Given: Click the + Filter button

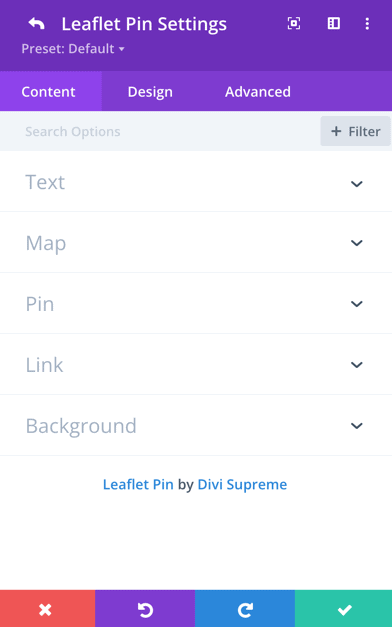Looking at the screenshot, I should [355, 131].
